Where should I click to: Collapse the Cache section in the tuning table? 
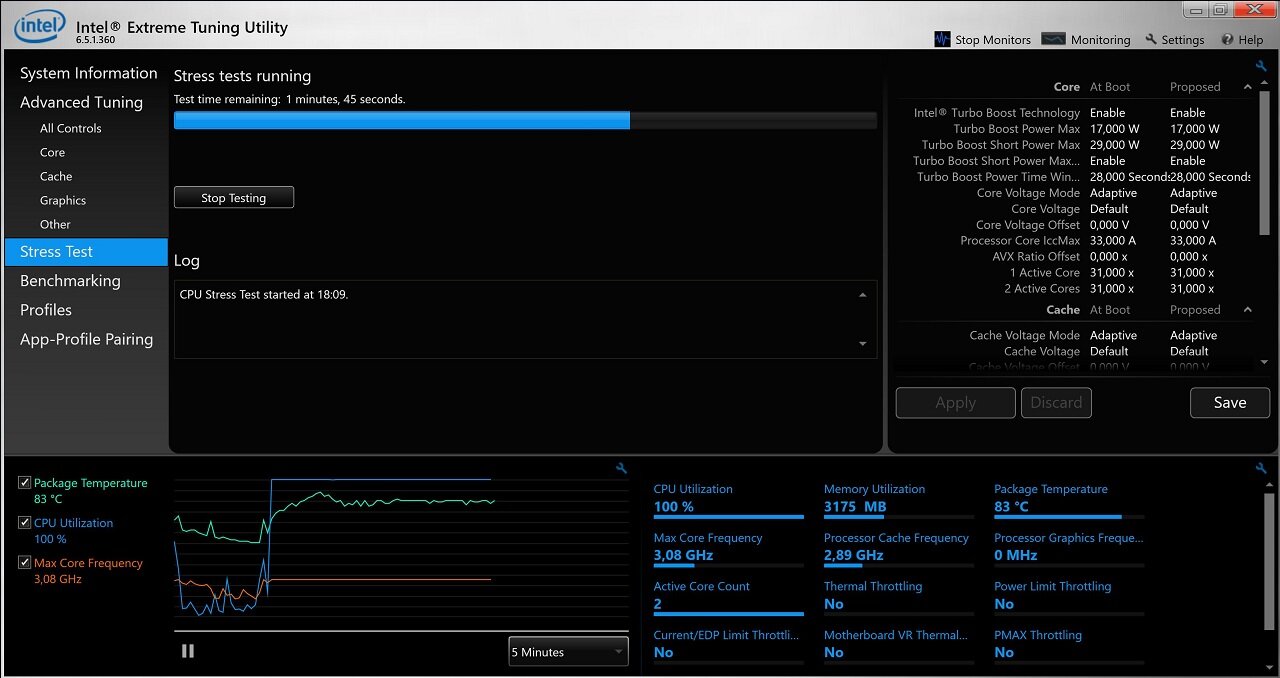[1247, 310]
